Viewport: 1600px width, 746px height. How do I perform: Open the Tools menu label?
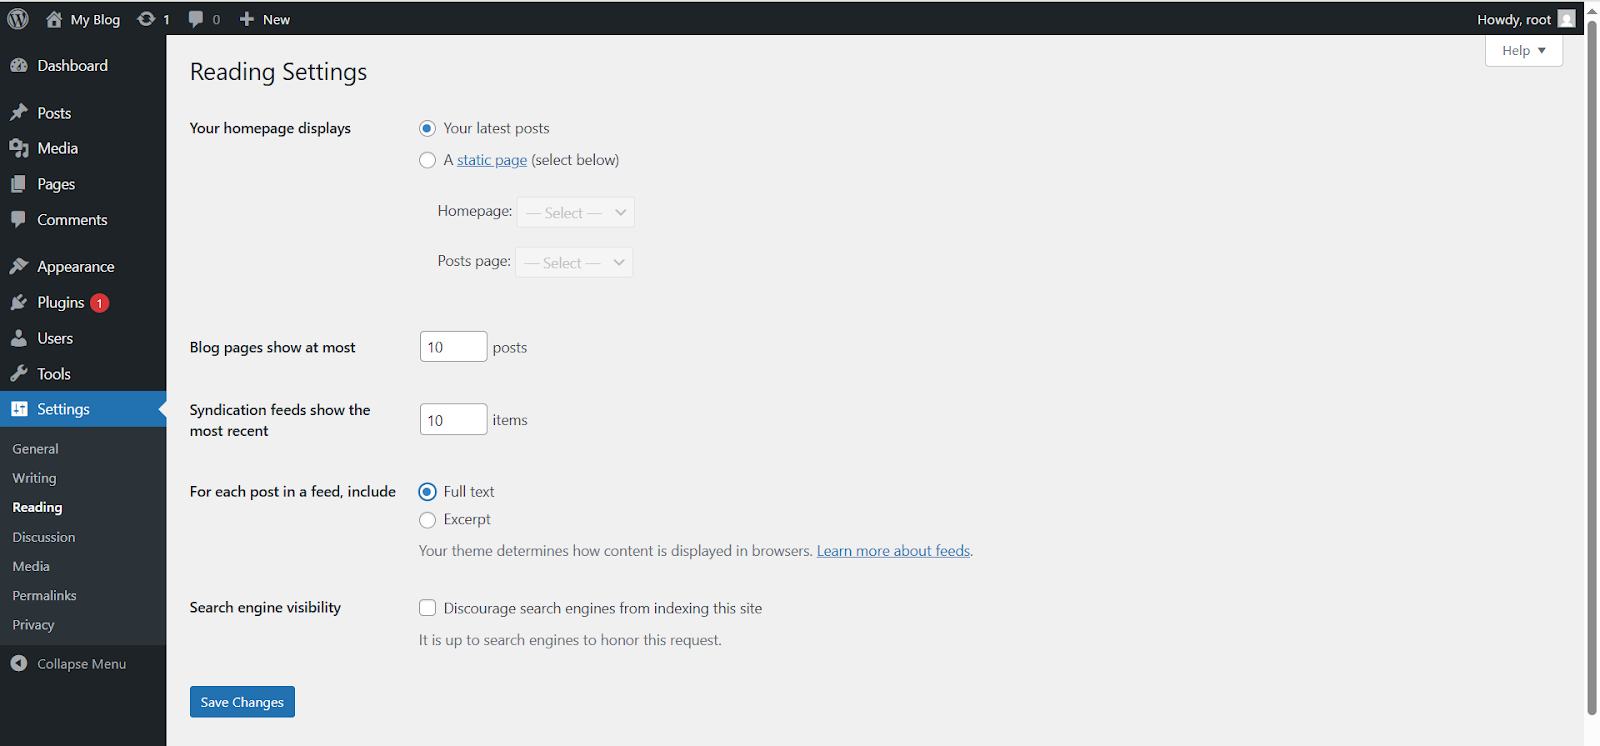click(x=54, y=374)
